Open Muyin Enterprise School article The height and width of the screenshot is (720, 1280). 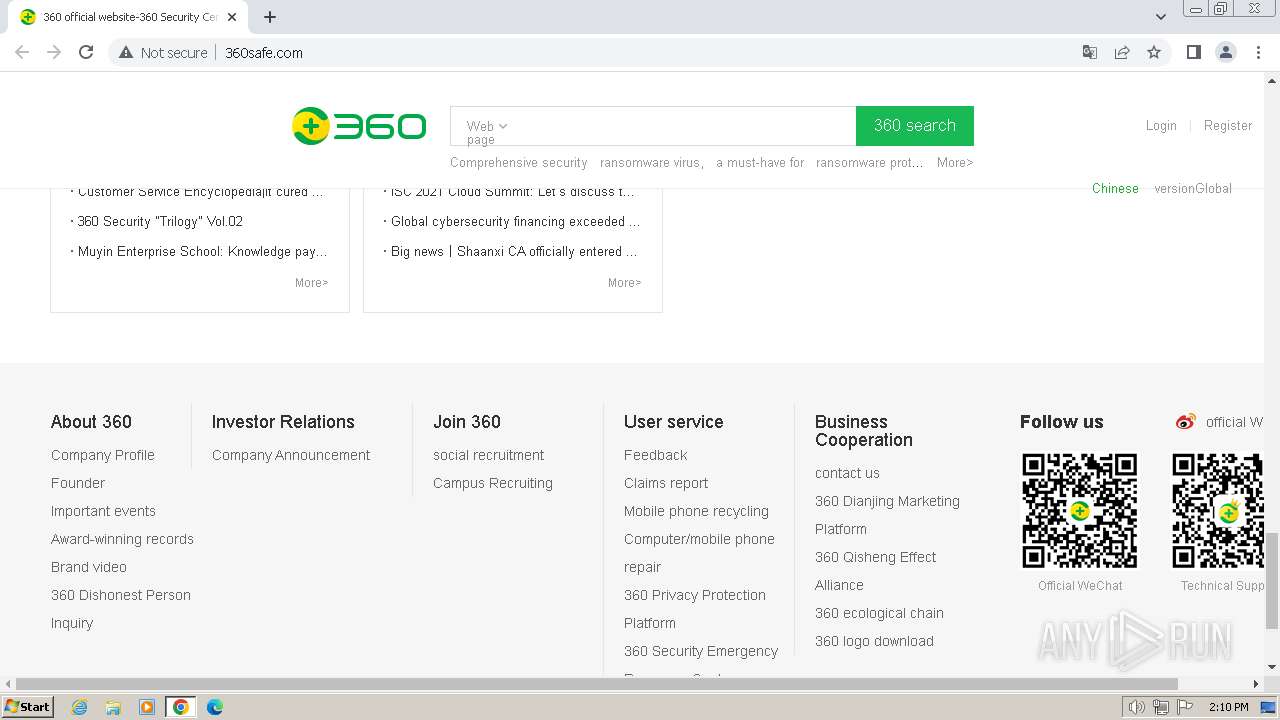coord(202,251)
